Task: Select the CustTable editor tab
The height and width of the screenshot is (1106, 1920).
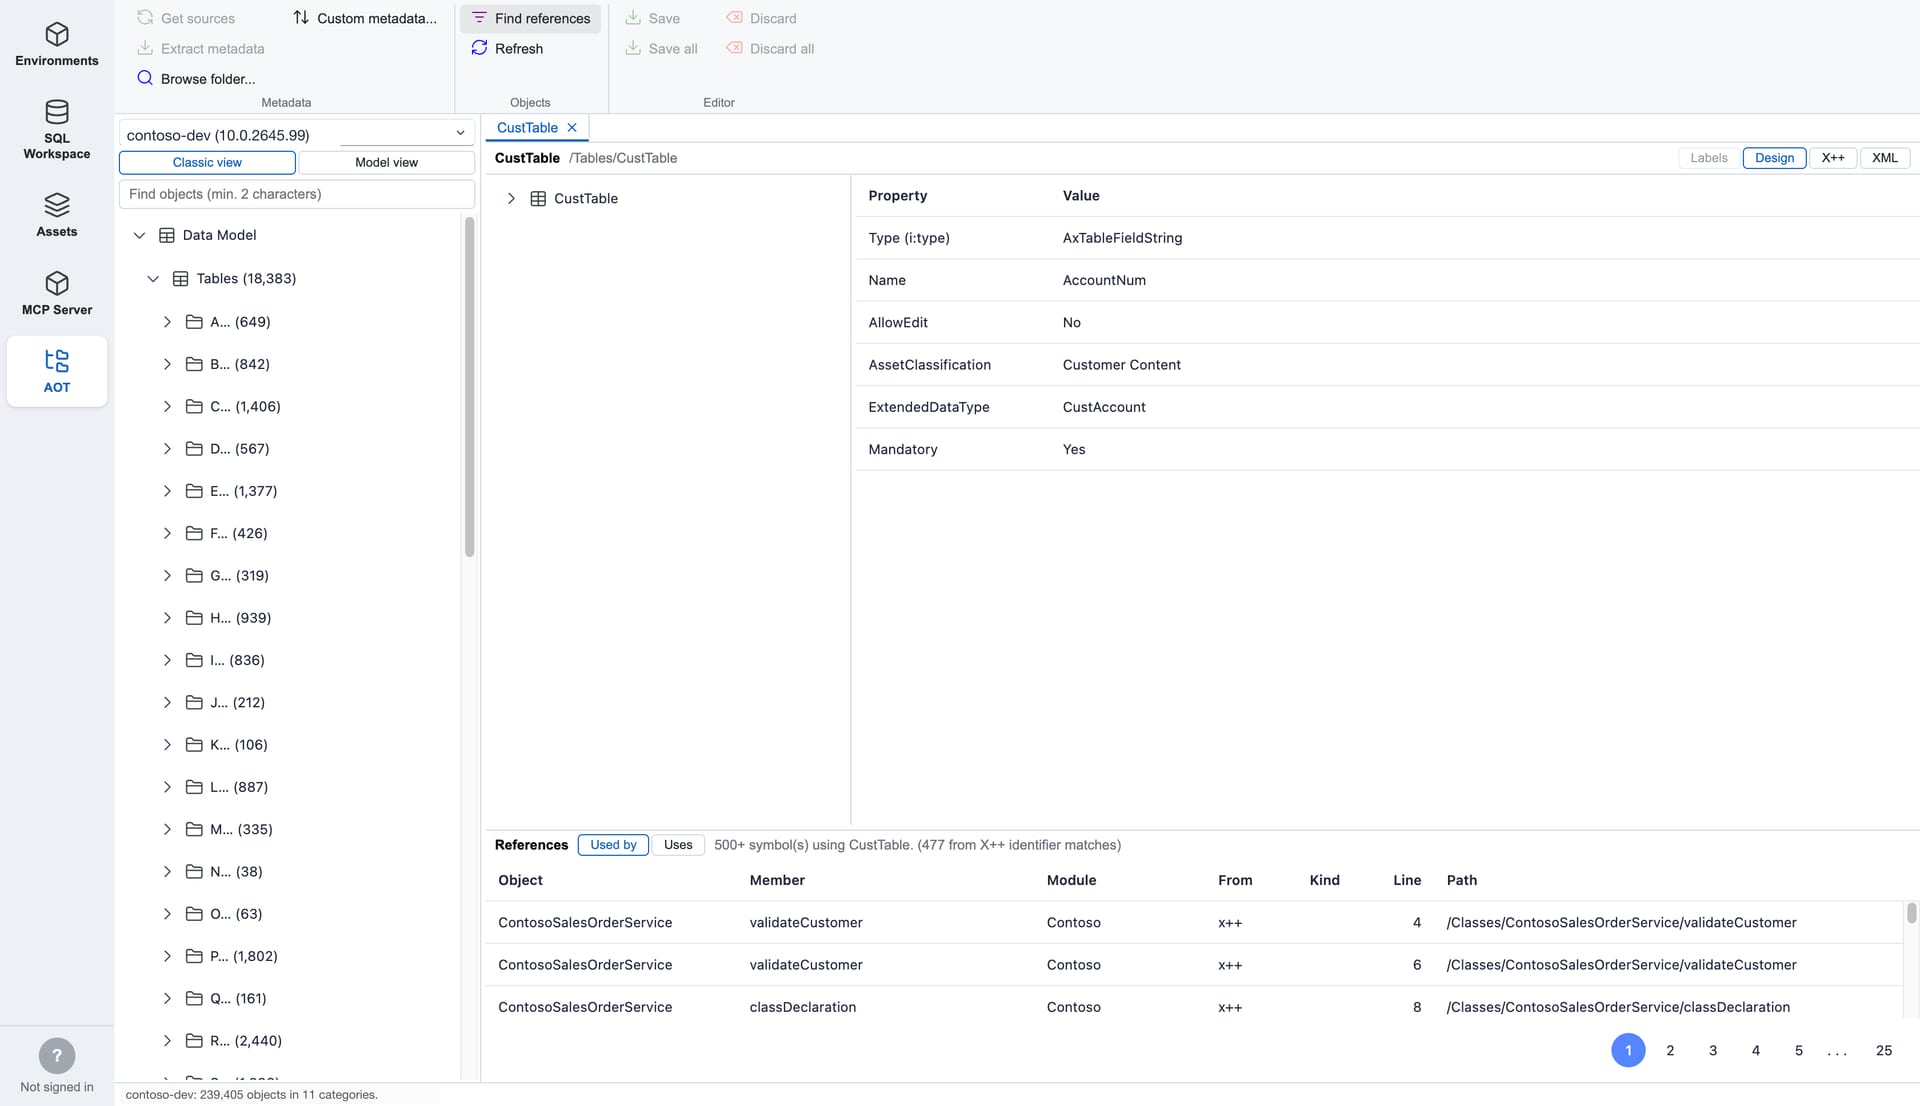Action: (x=527, y=128)
